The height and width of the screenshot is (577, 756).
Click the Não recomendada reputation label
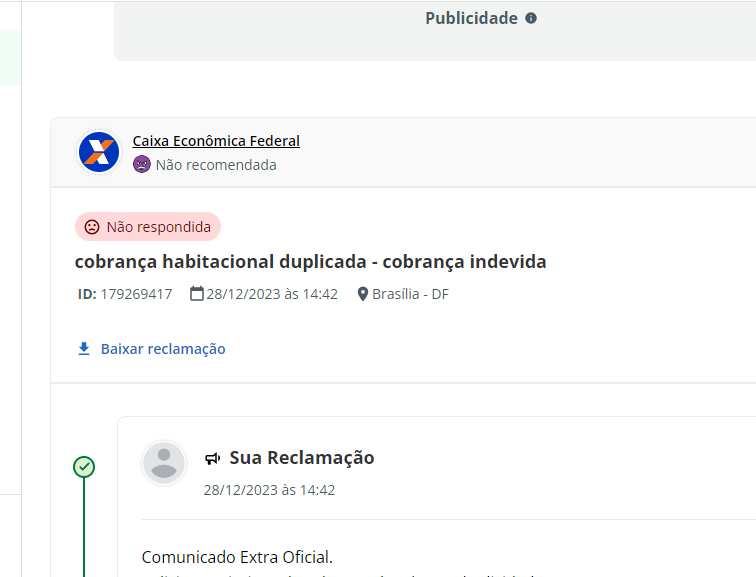point(216,165)
